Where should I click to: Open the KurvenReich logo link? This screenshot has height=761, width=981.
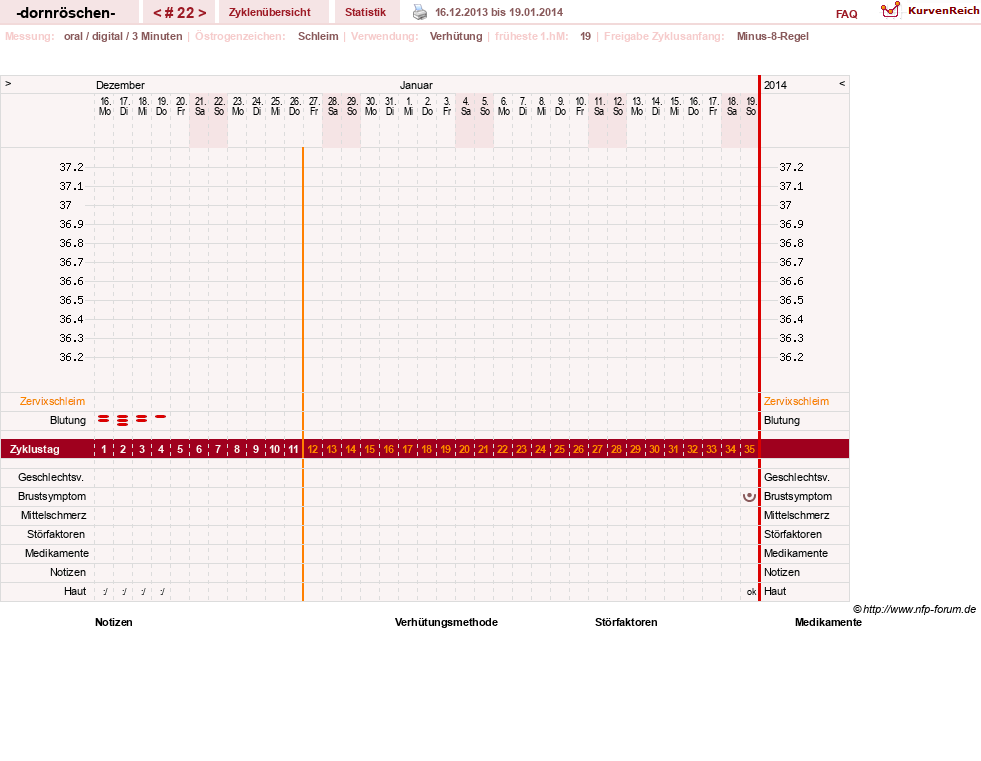click(x=929, y=11)
